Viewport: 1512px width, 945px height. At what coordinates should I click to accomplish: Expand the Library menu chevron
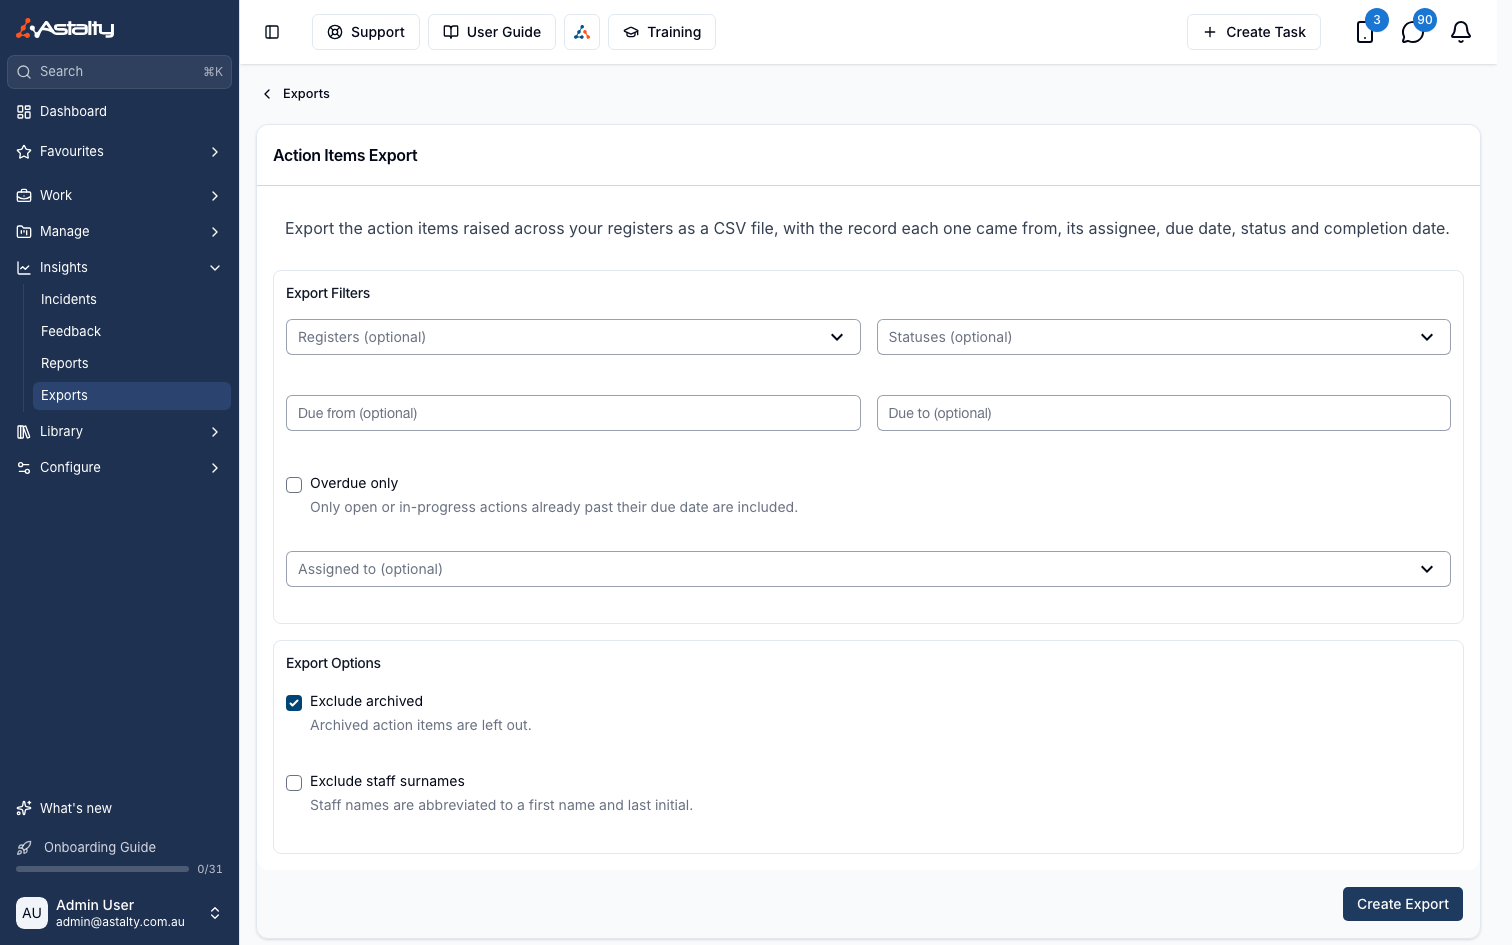[x=215, y=432]
